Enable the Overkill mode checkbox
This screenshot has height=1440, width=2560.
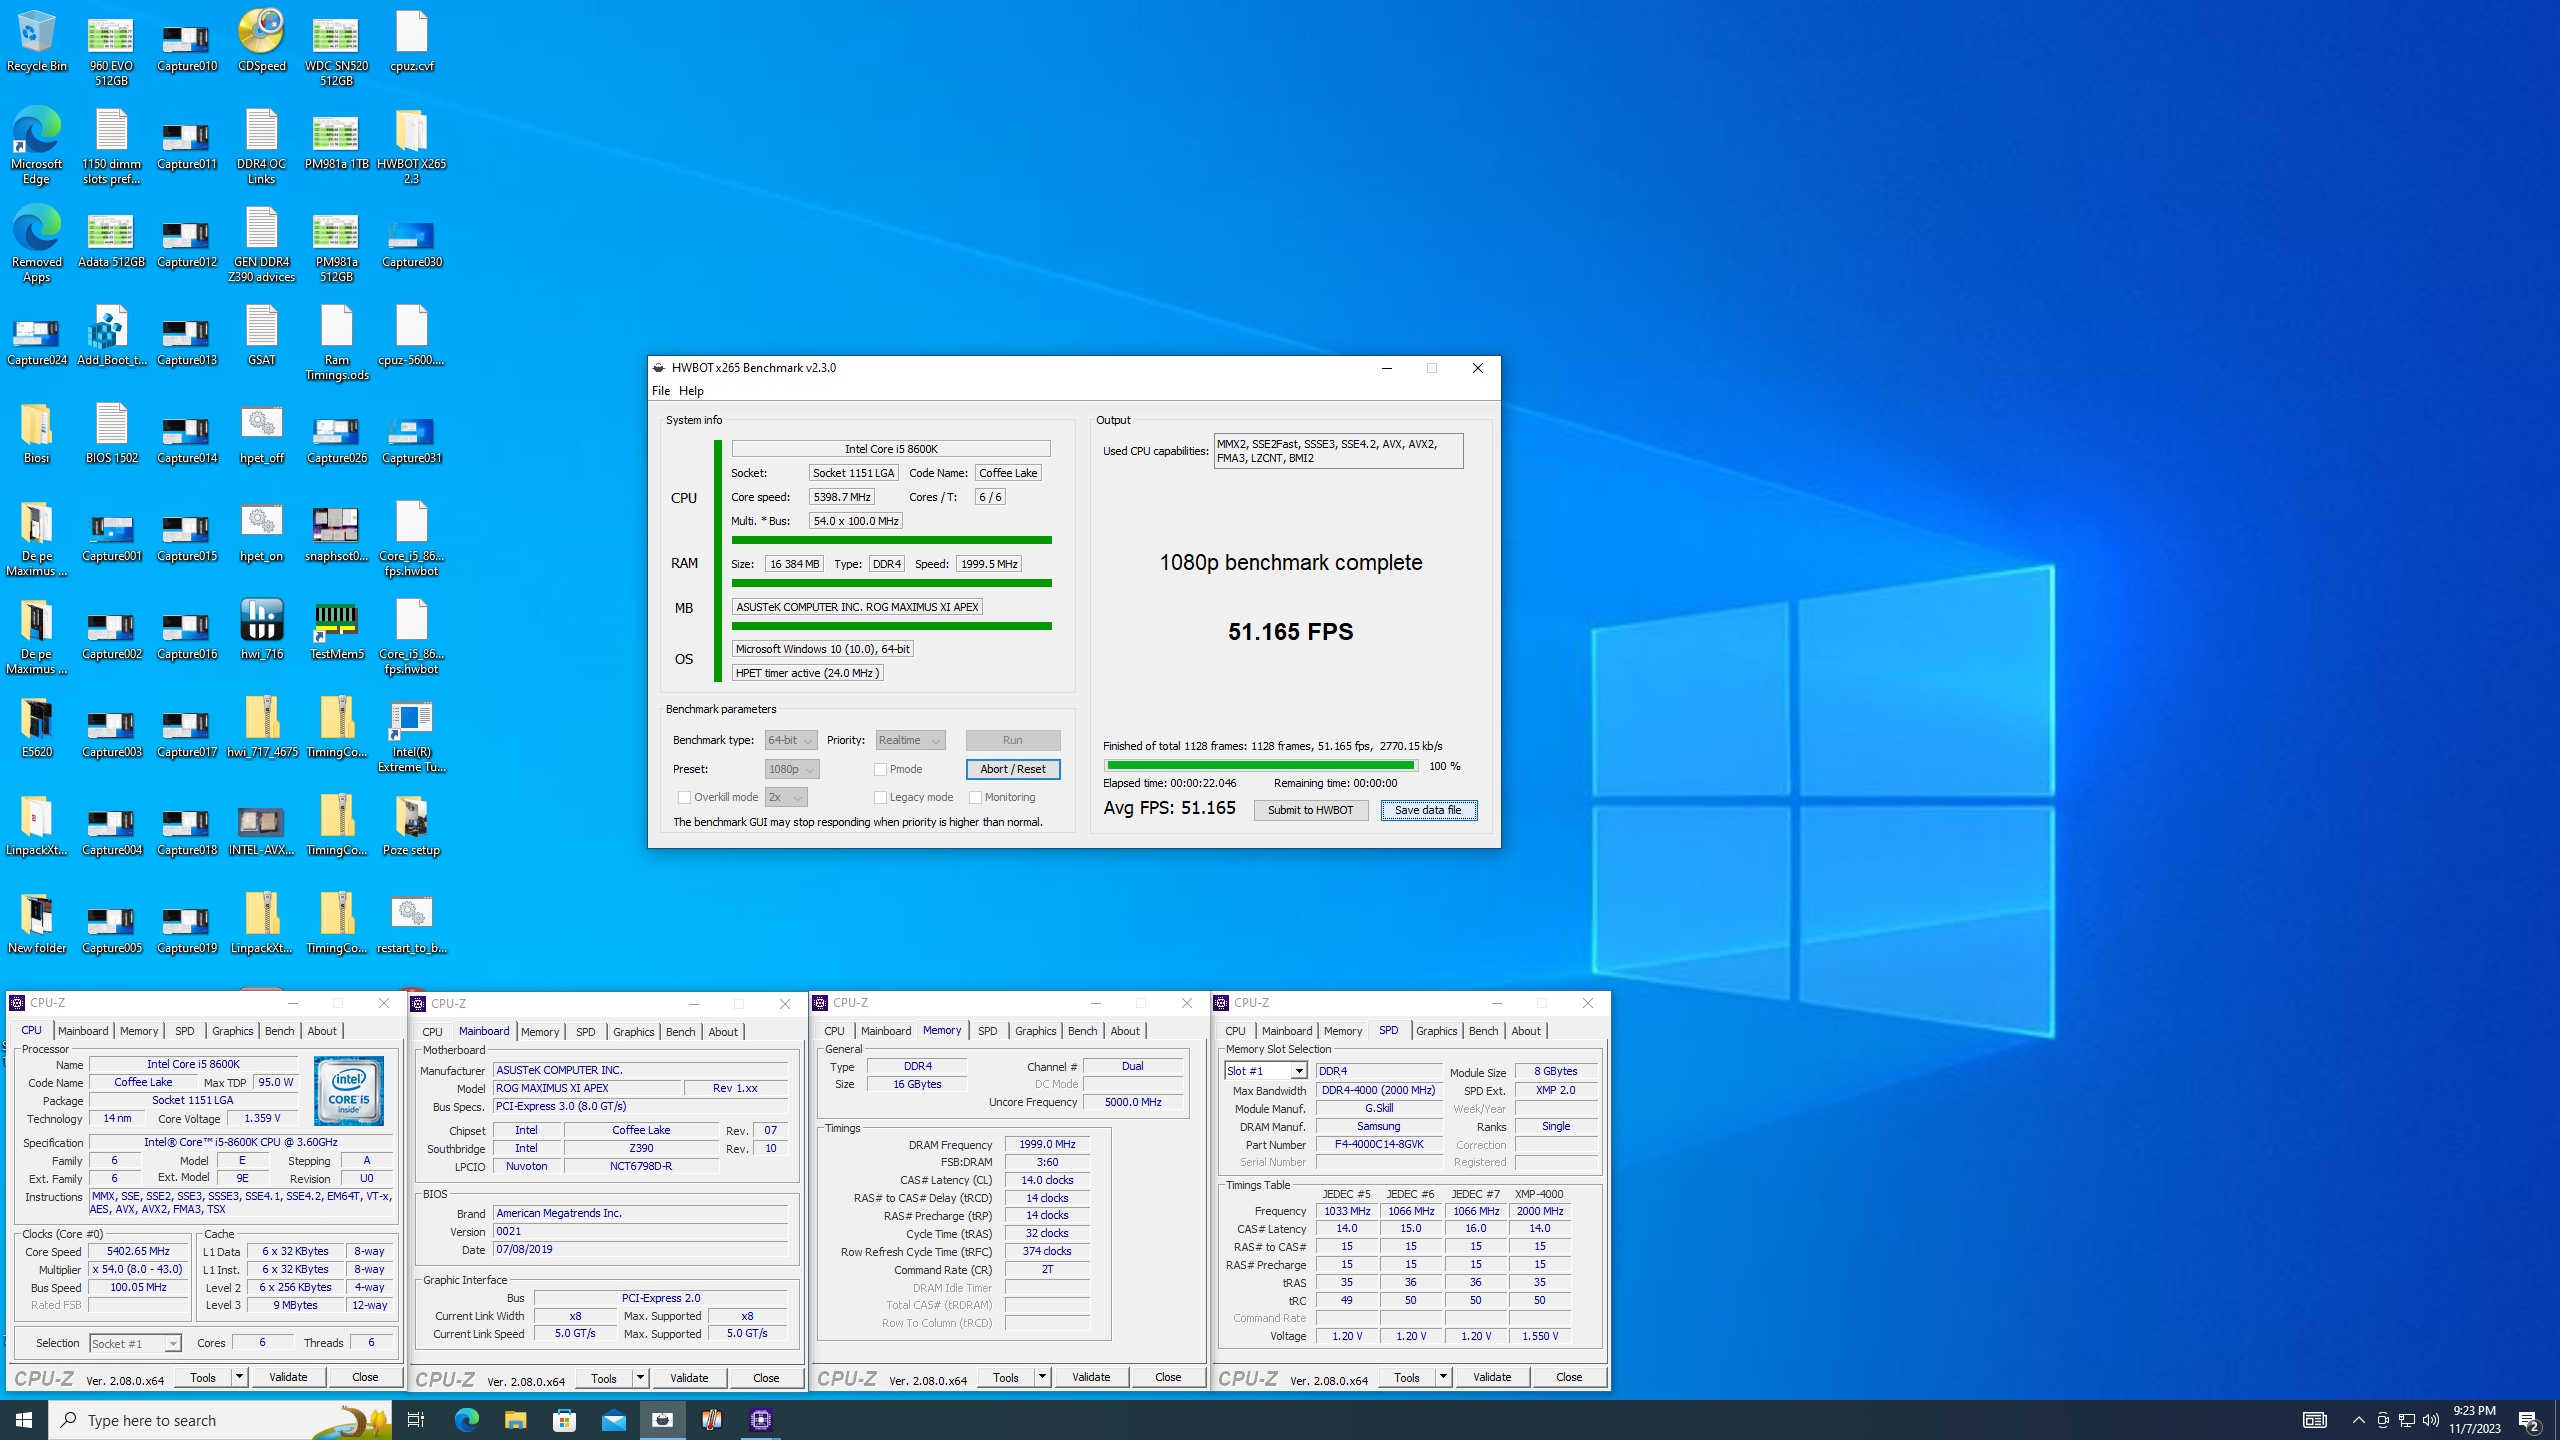684,797
